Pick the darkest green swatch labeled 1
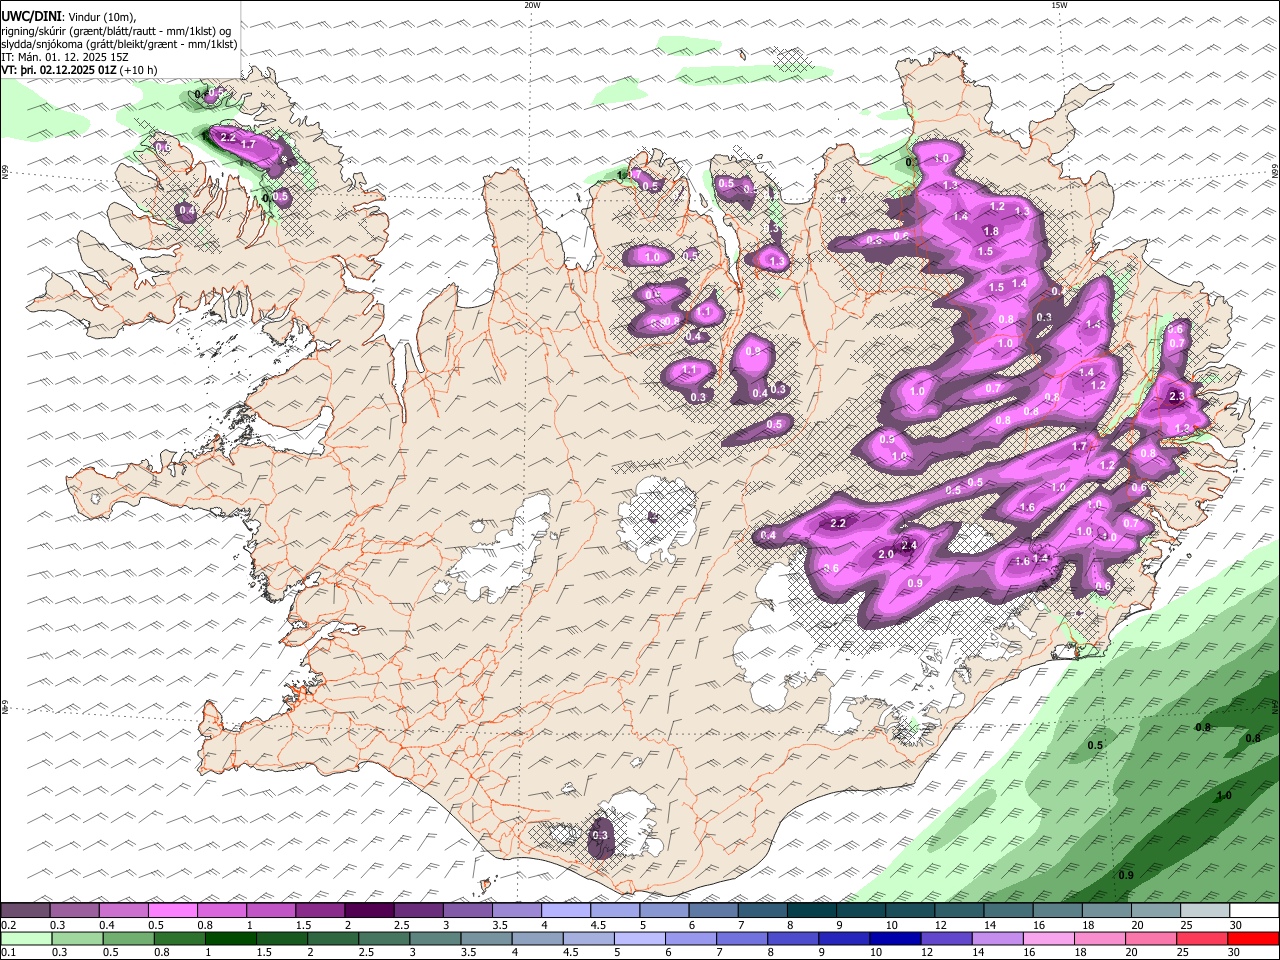Image resolution: width=1280 pixels, height=960 pixels. tap(230, 939)
